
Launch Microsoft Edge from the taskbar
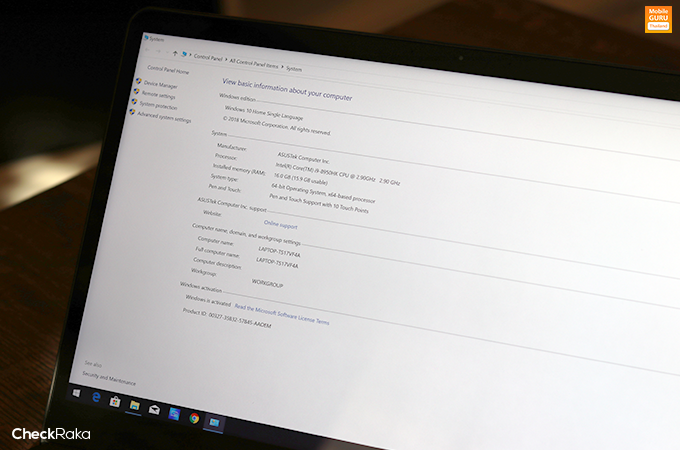pyautogui.click(x=96, y=399)
